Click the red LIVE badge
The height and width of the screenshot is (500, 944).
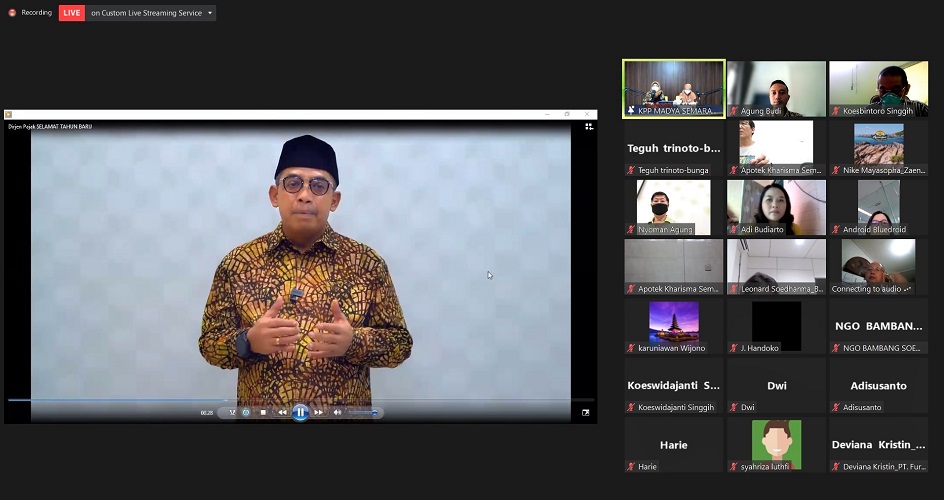72,13
